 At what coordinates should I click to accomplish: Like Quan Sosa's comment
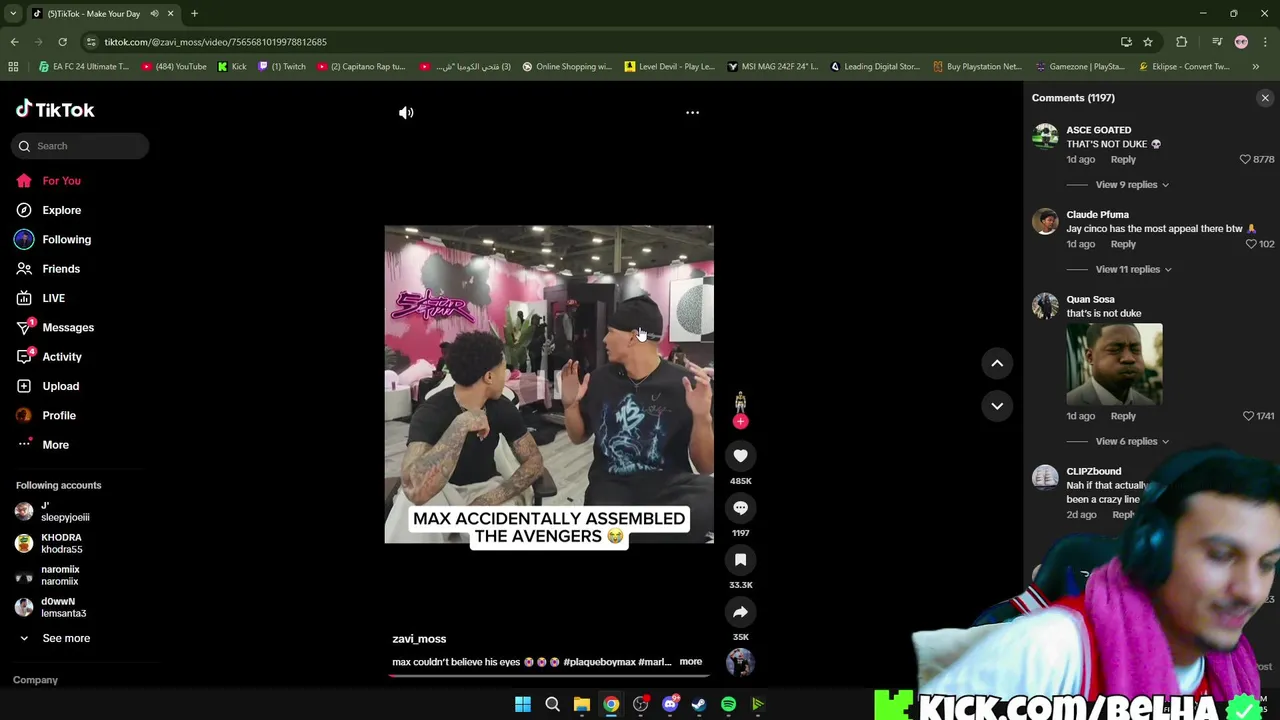pyautogui.click(x=1248, y=416)
